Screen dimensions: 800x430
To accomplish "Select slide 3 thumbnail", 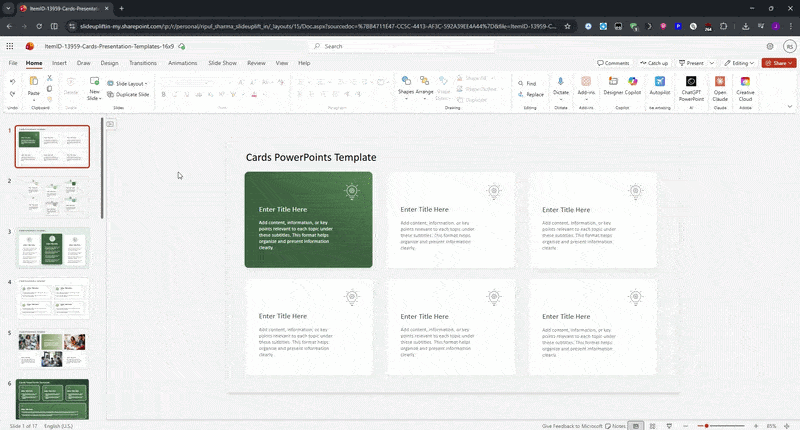I will (53, 248).
